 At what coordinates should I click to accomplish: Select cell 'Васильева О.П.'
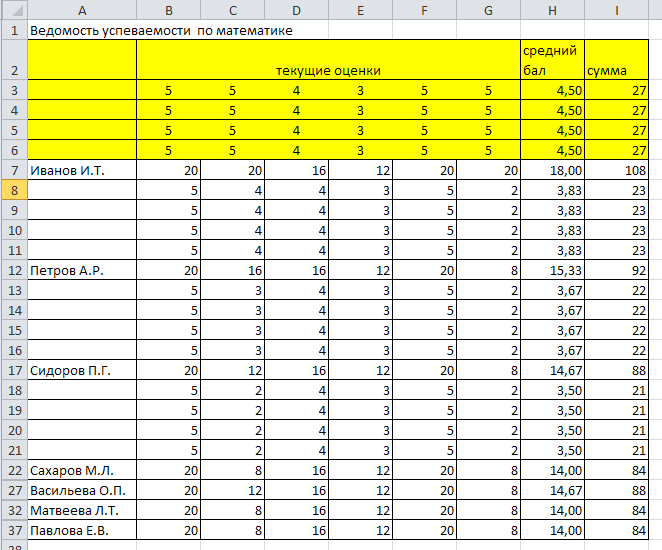pos(82,490)
